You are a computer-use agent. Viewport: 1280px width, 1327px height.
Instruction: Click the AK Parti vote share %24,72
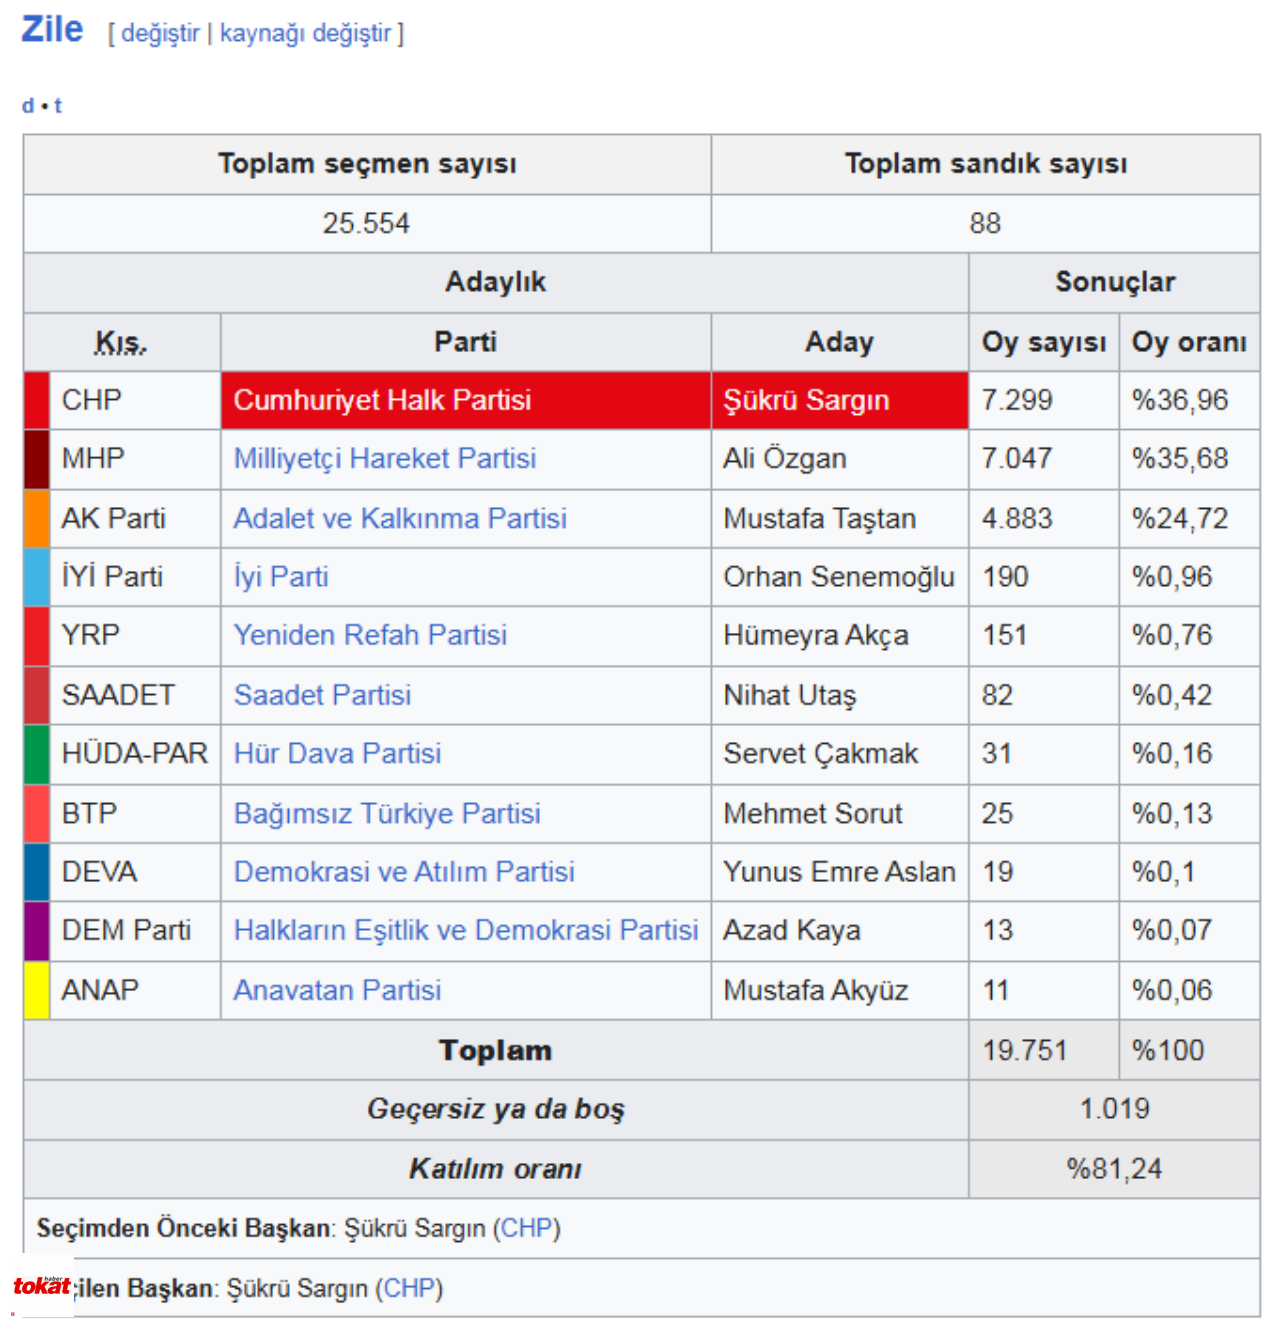click(1180, 518)
